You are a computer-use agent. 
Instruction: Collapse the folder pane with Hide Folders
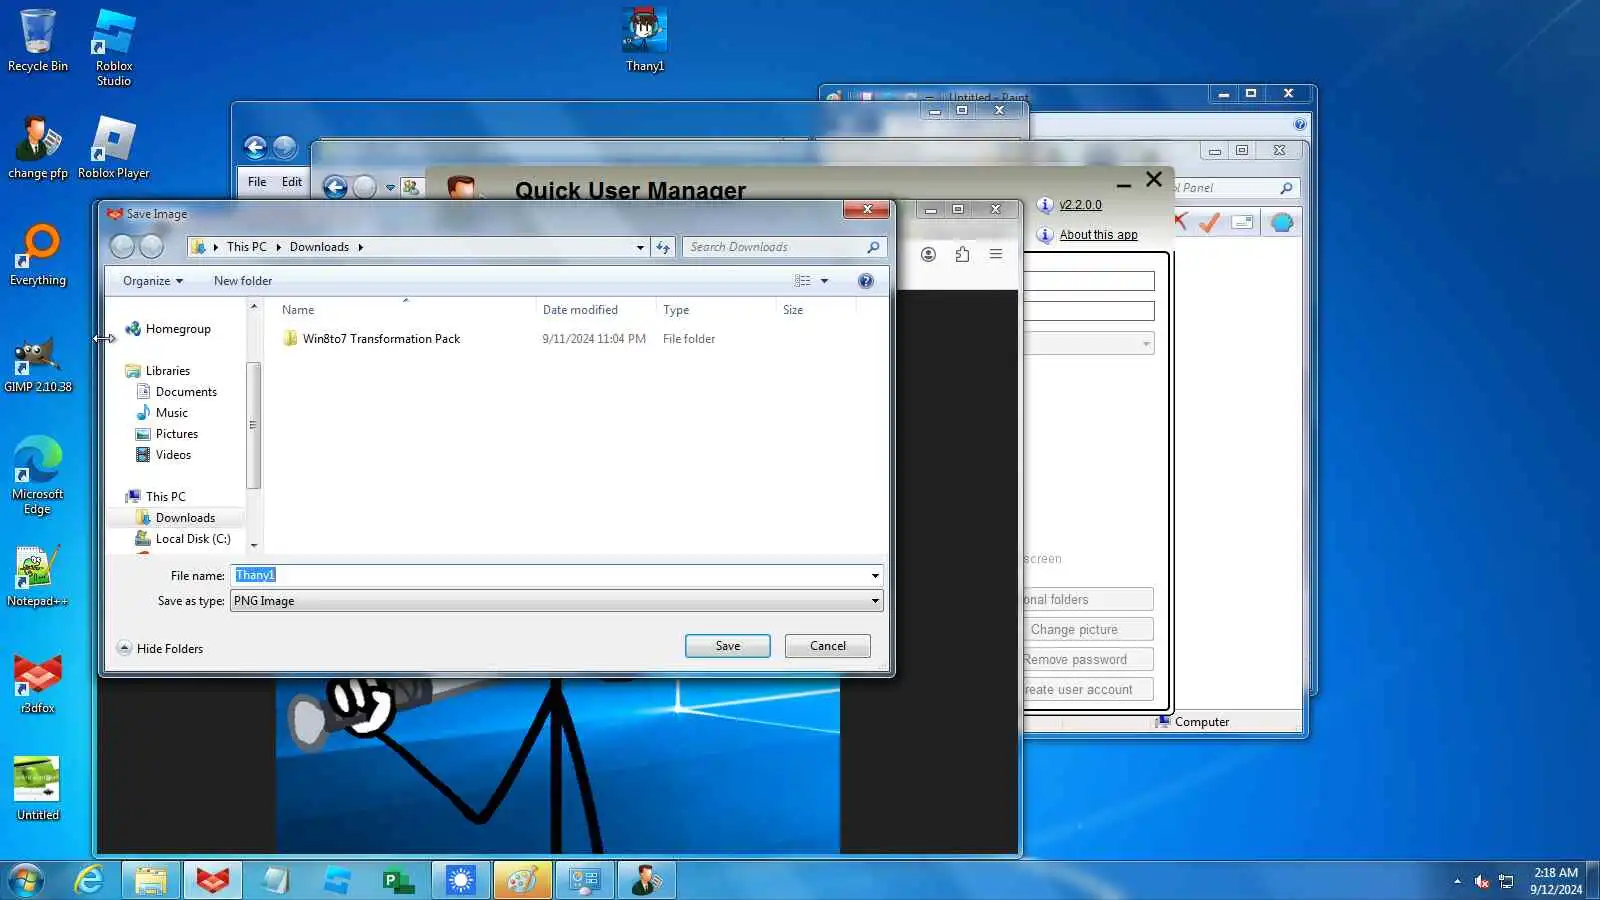(x=160, y=648)
